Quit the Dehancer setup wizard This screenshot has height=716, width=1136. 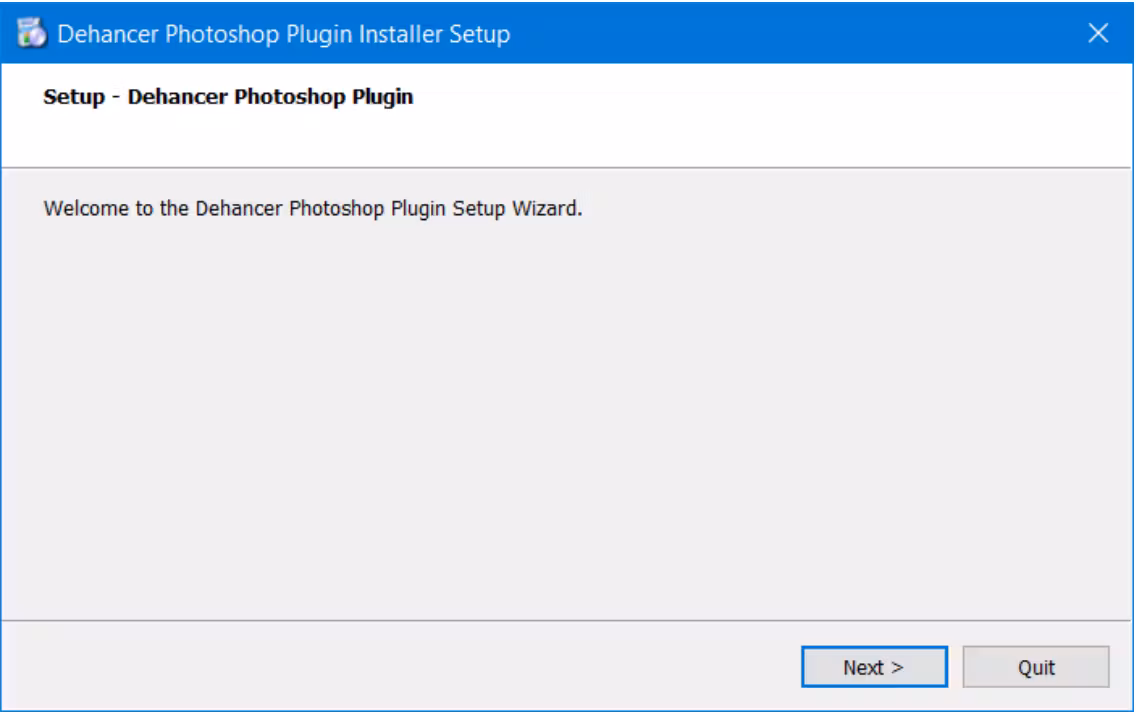[x=1035, y=667]
